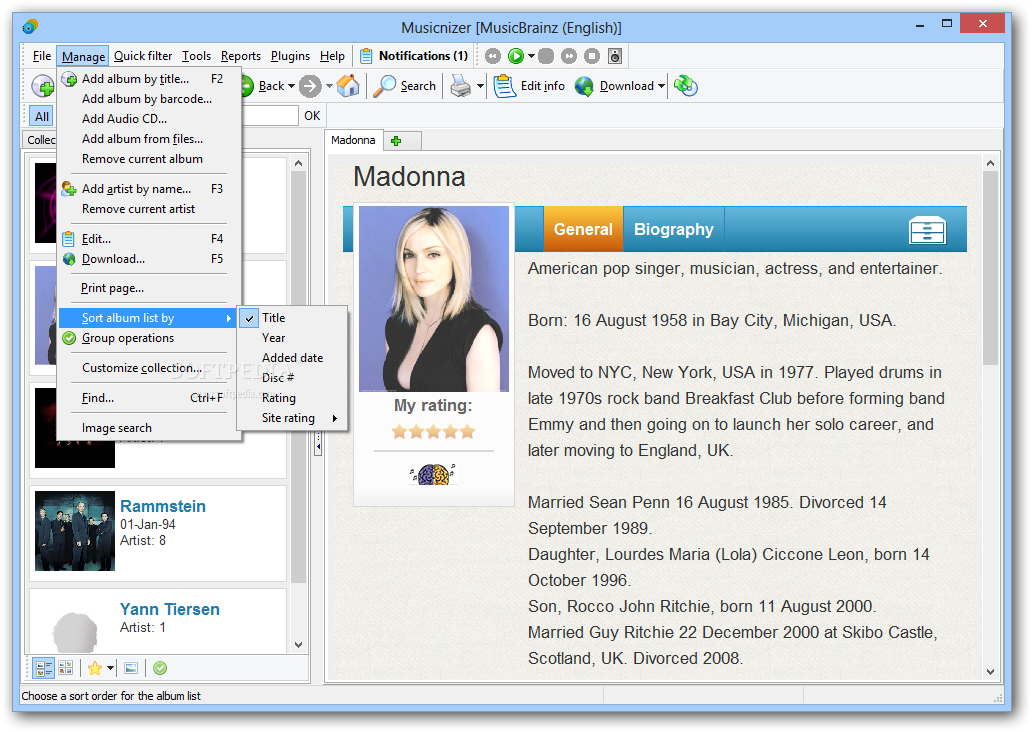Open Download dropdown arrow
The width and height of the screenshot is (1032, 732).
click(x=661, y=86)
